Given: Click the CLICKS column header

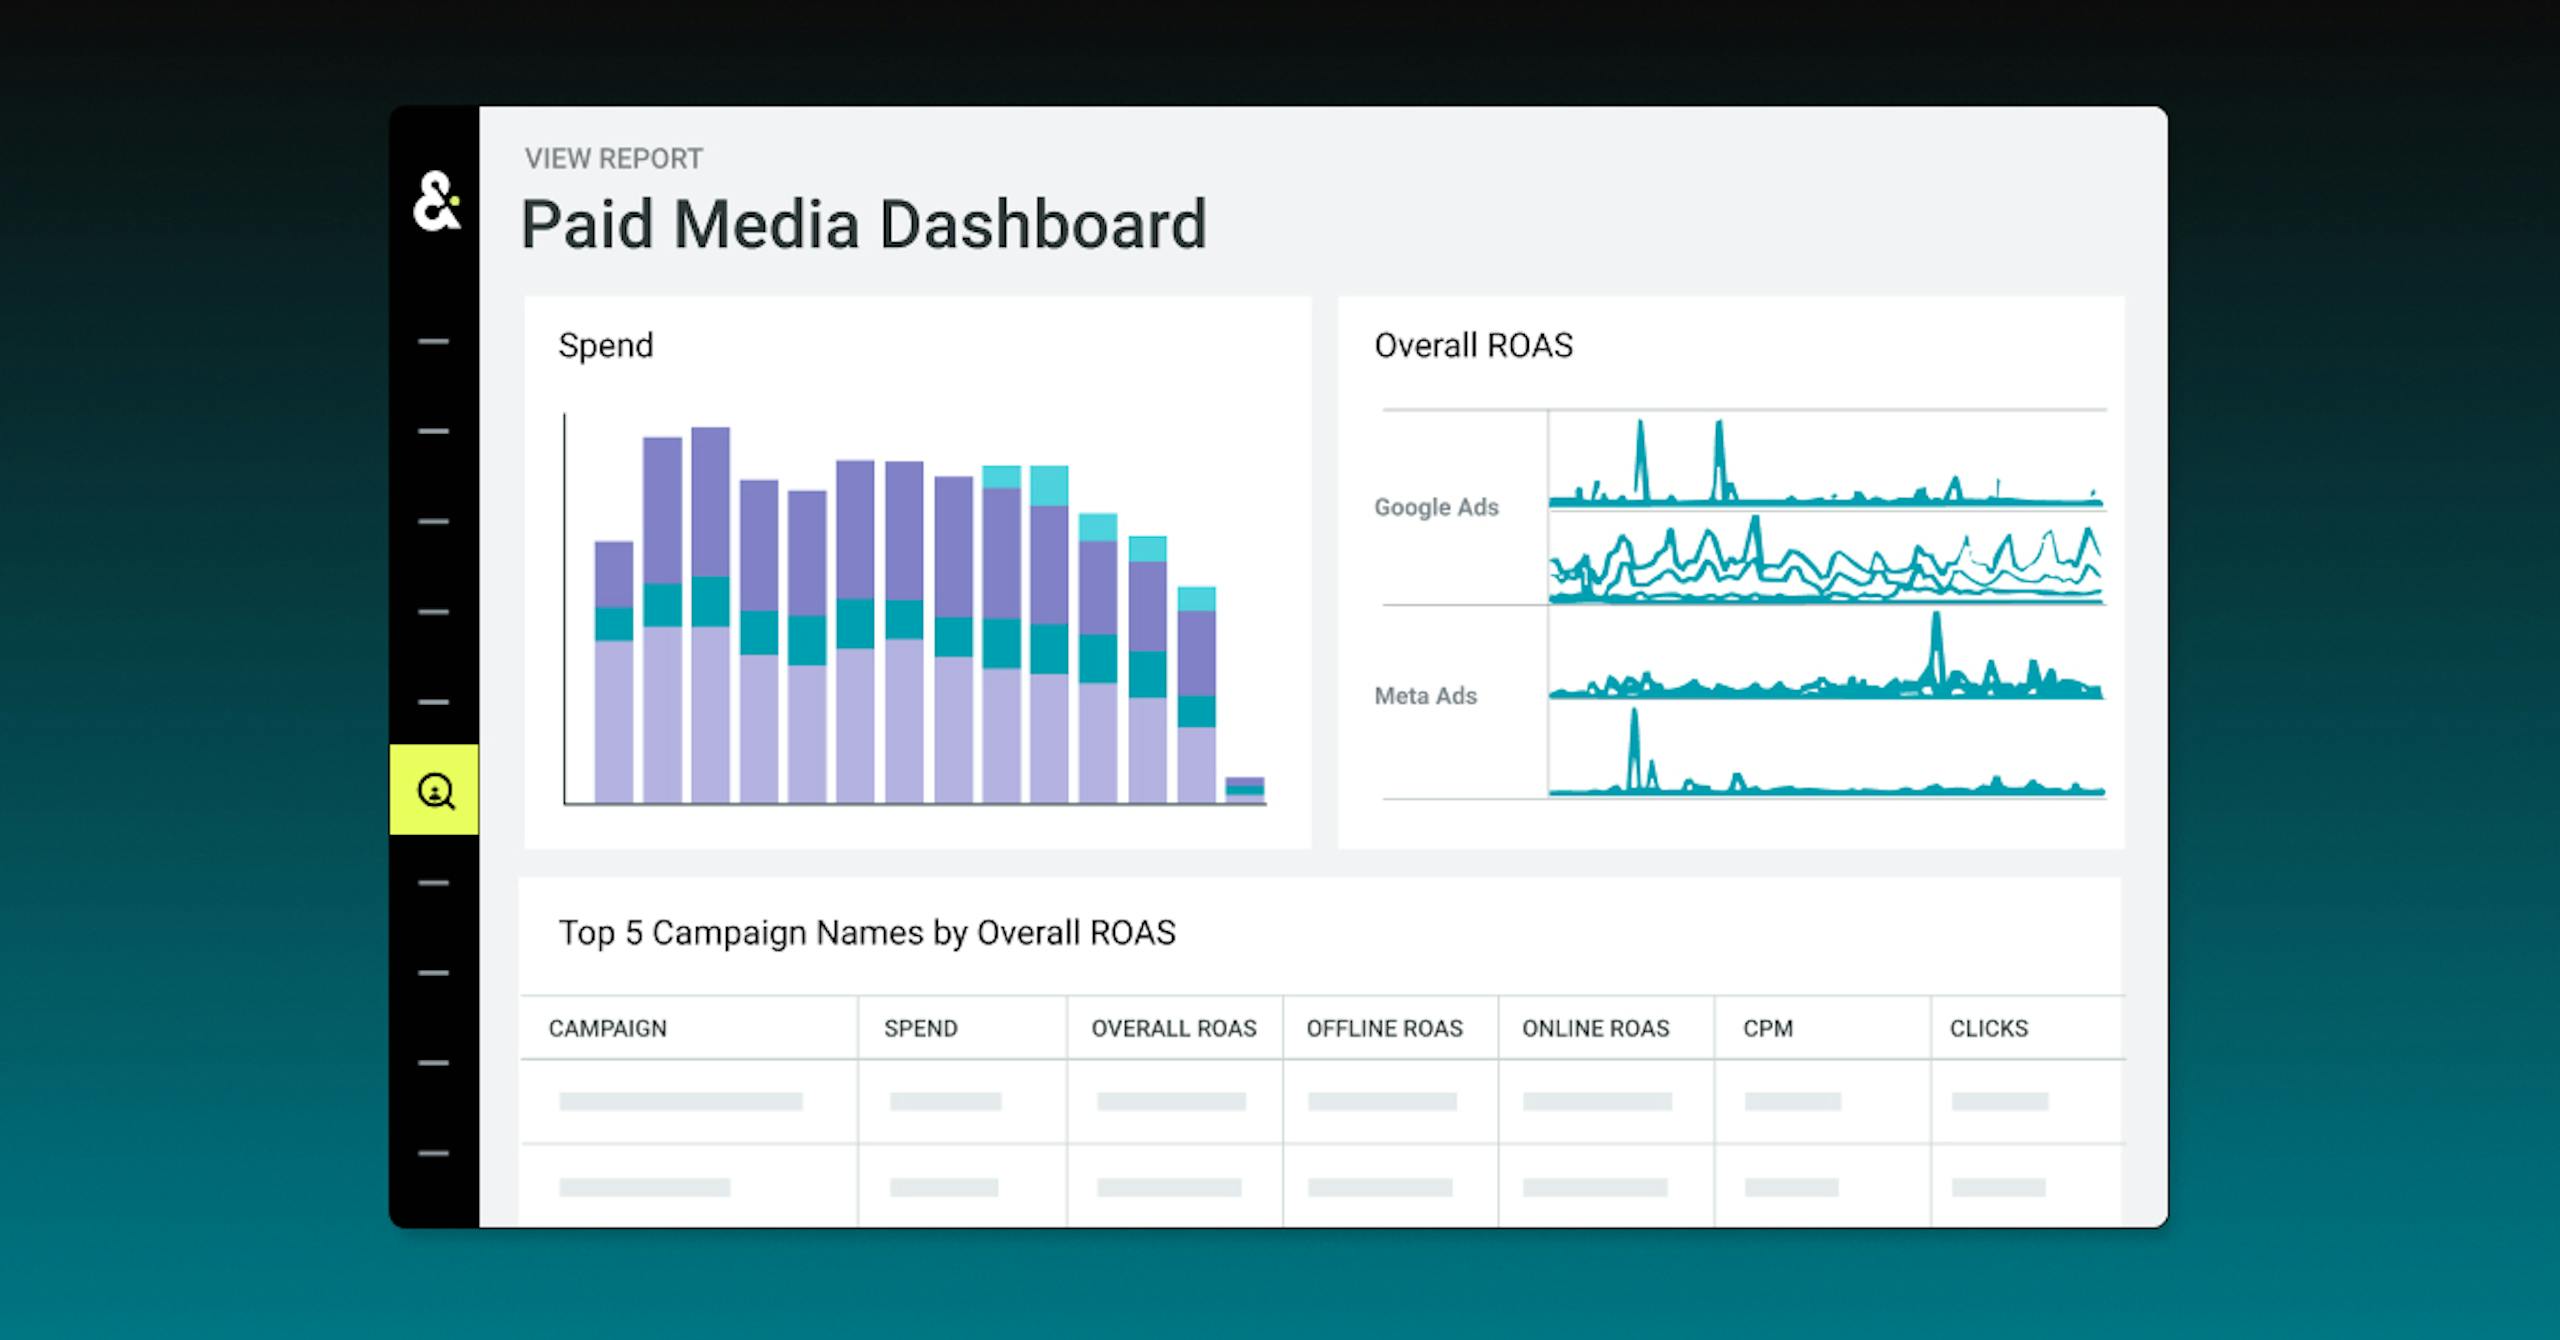Looking at the screenshot, I should tap(1988, 1028).
